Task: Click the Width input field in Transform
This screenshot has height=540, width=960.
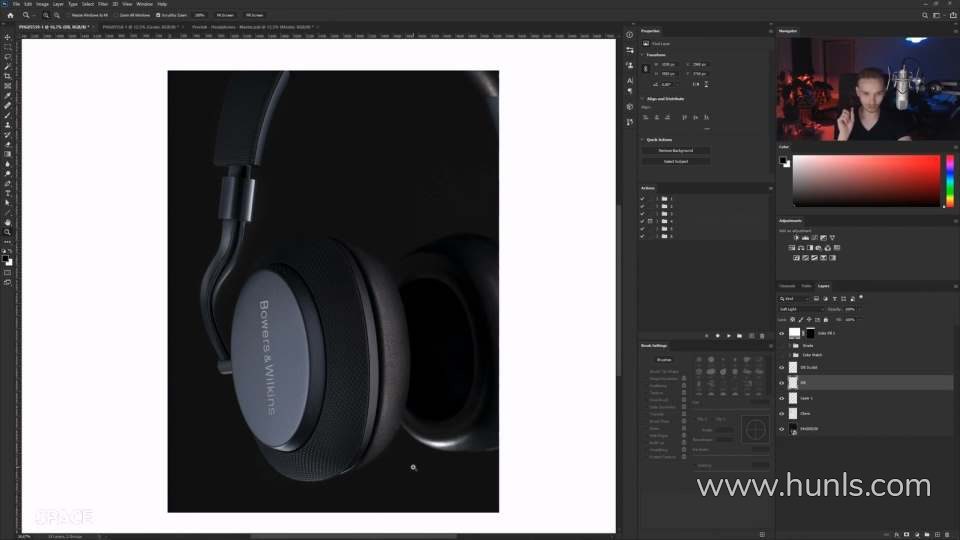Action: (x=669, y=64)
